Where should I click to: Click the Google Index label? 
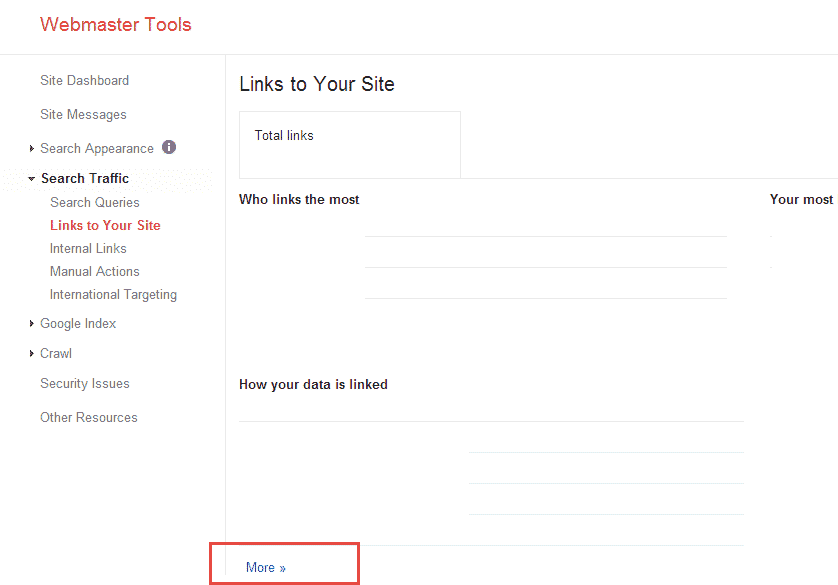click(x=78, y=324)
